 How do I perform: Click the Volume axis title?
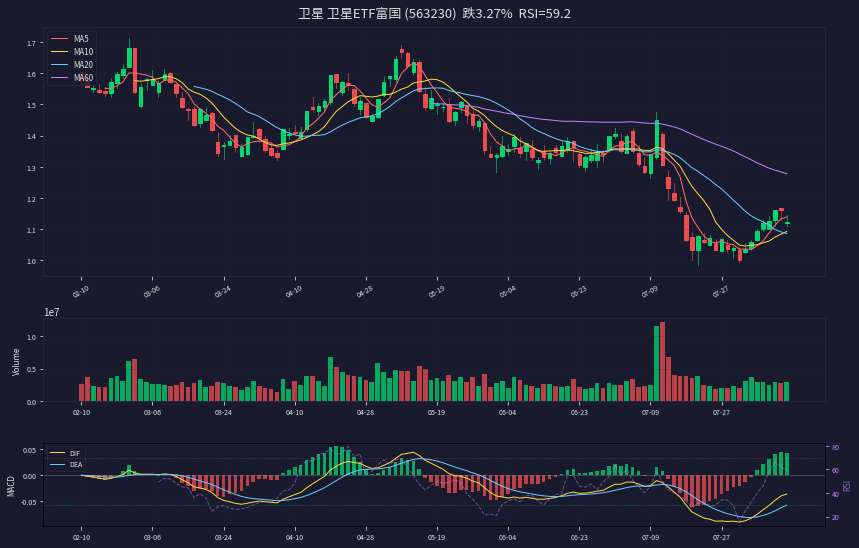[16, 362]
